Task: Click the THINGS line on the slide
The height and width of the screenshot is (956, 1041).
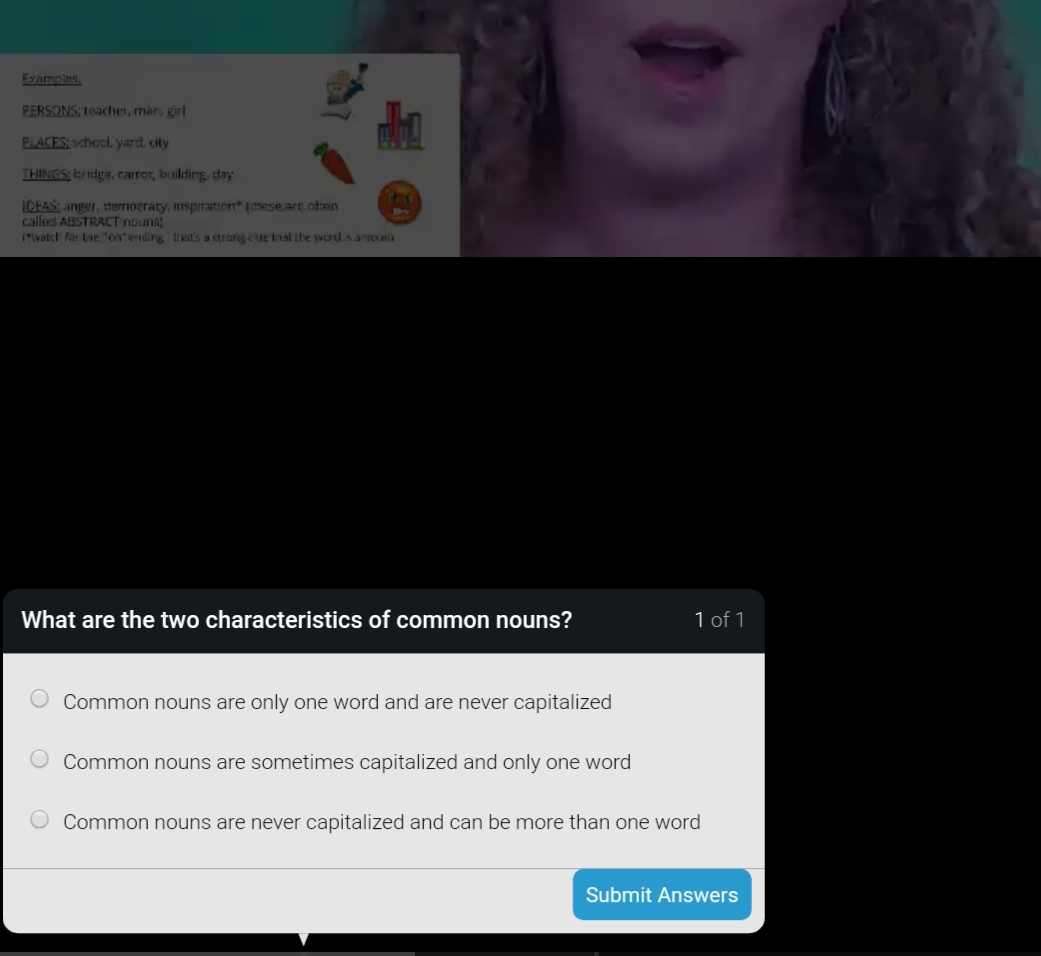Action: click(127, 174)
